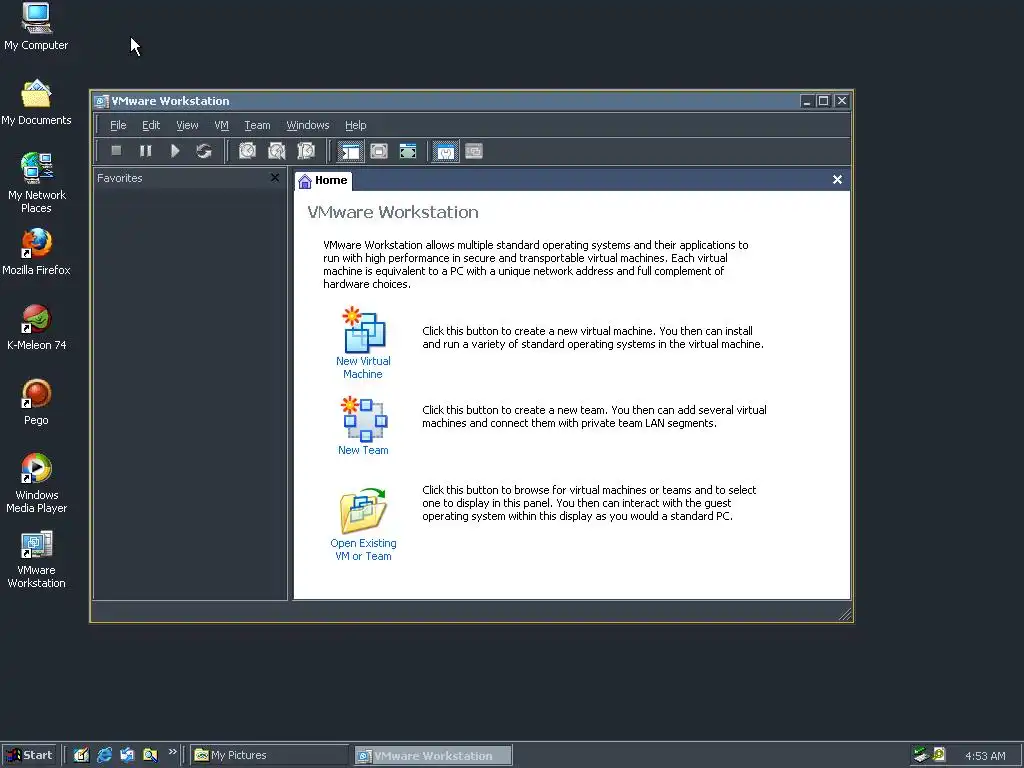The image size is (1024, 768).
Task: Click the Internet Explorer quick launch icon
Action: click(104, 755)
